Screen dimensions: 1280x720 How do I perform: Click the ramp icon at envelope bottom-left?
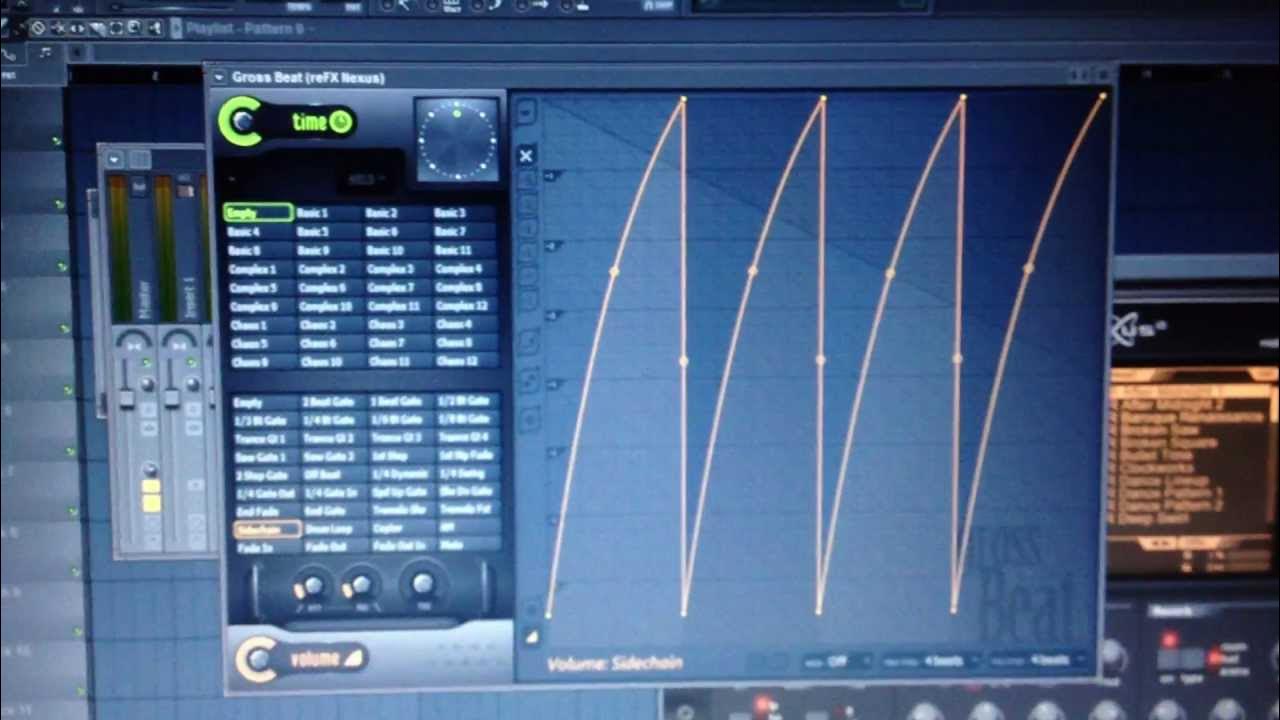click(x=531, y=636)
